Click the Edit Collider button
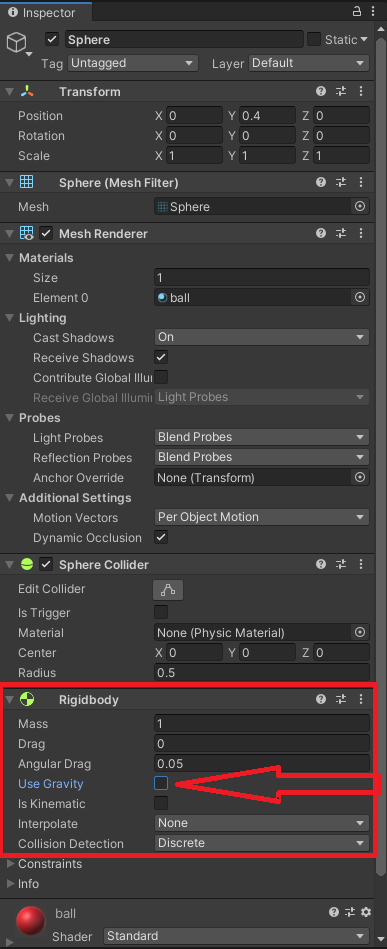The width and height of the screenshot is (387, 949). [168, 589]
